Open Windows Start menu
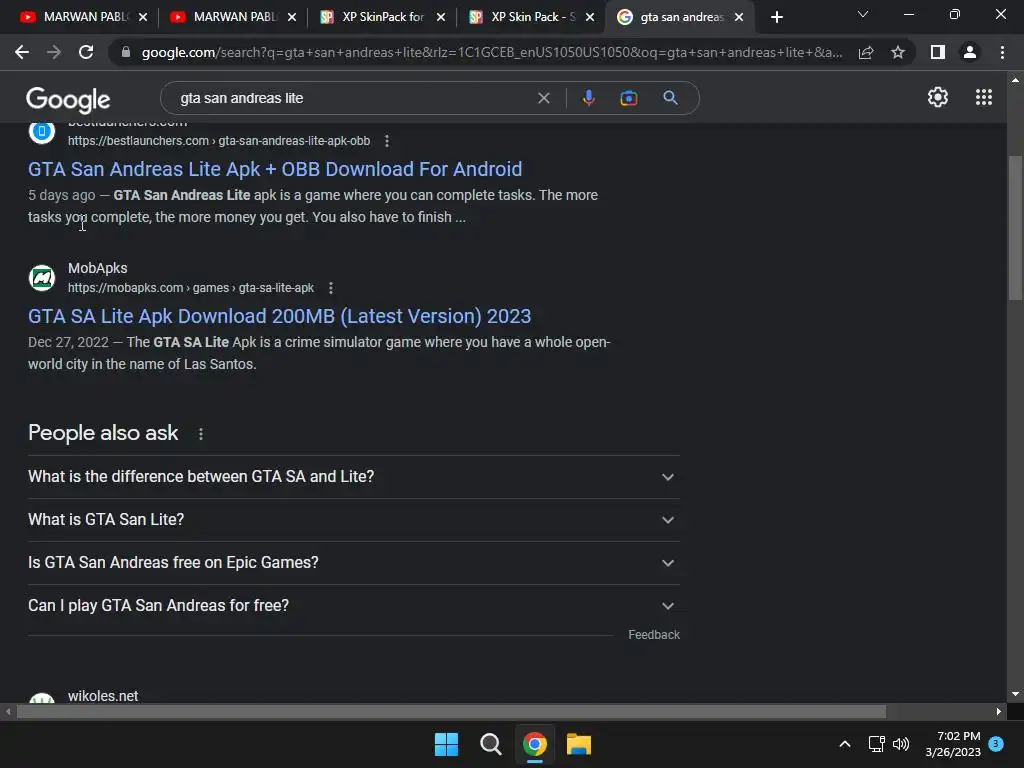The width and height of the screenshot is (1024, 768). tap(447, 744)
